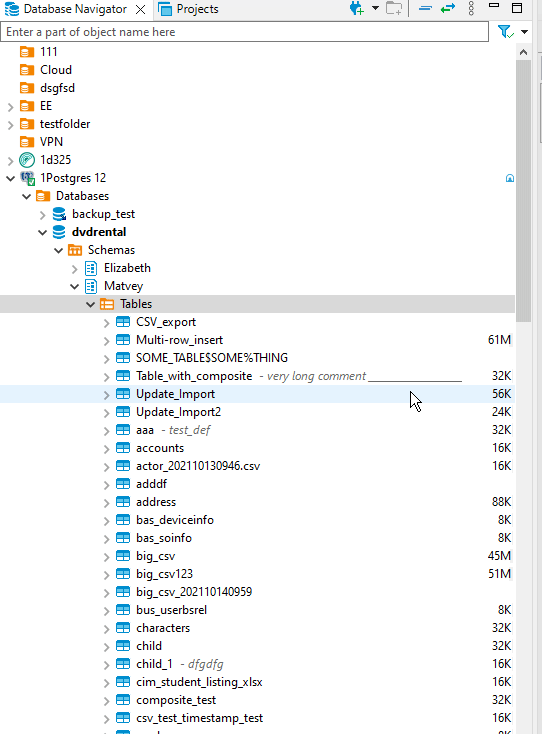Click the Multi-row_insert table icon
This screenshot has height=734, width=542.
click(123, 340)
